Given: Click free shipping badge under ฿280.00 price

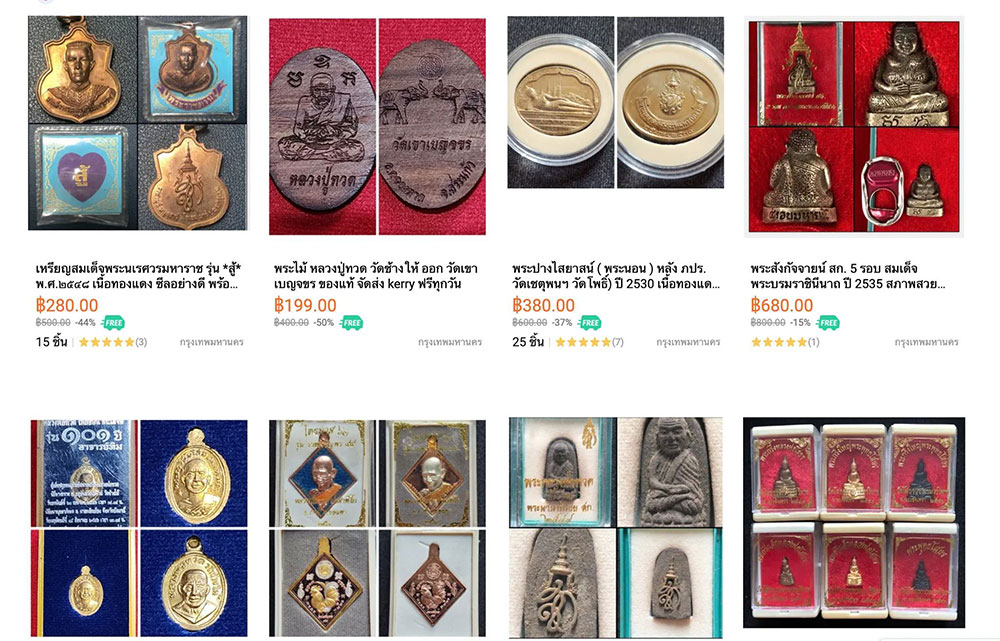Looking at the screenshot, I should (113, 323).
